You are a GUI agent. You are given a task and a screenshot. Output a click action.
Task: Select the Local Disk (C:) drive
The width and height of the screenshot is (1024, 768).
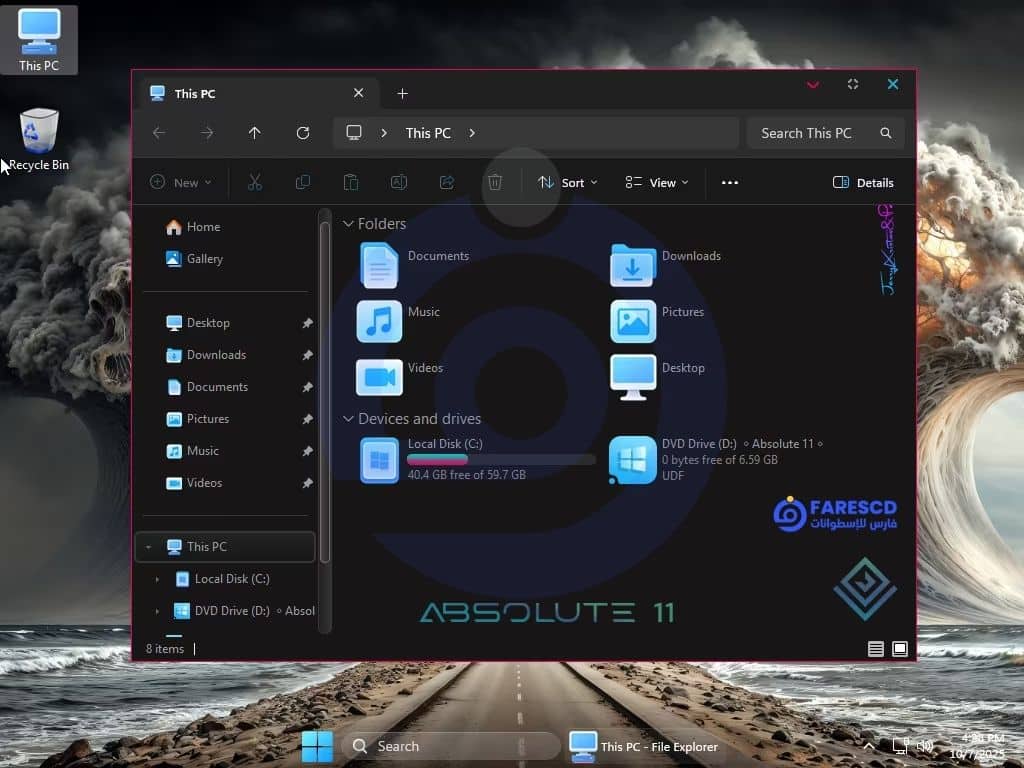pos(380,460)
